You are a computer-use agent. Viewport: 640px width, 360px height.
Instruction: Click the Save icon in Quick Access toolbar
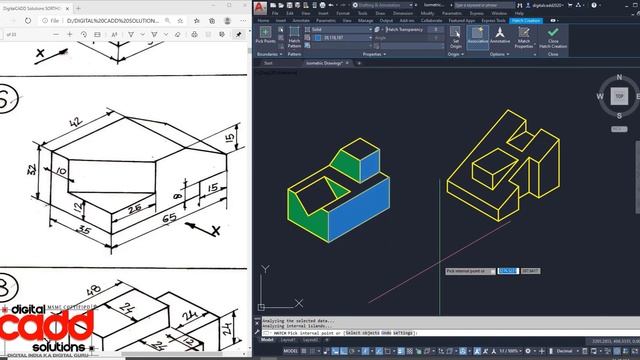(289, 5)
